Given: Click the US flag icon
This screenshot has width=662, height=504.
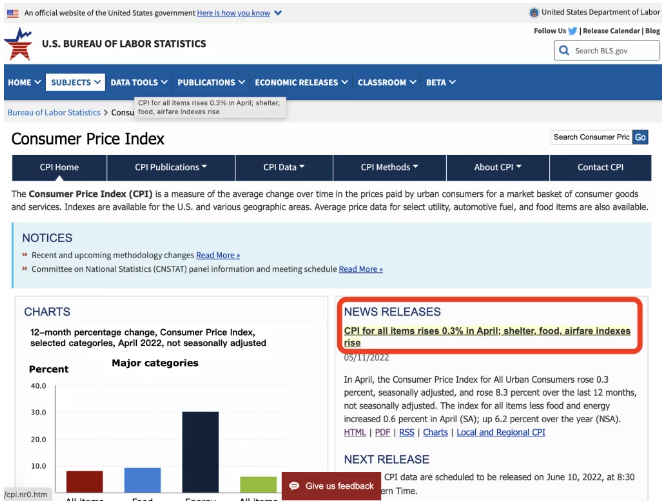Looking at the screenshot, I should pos(13,14).
